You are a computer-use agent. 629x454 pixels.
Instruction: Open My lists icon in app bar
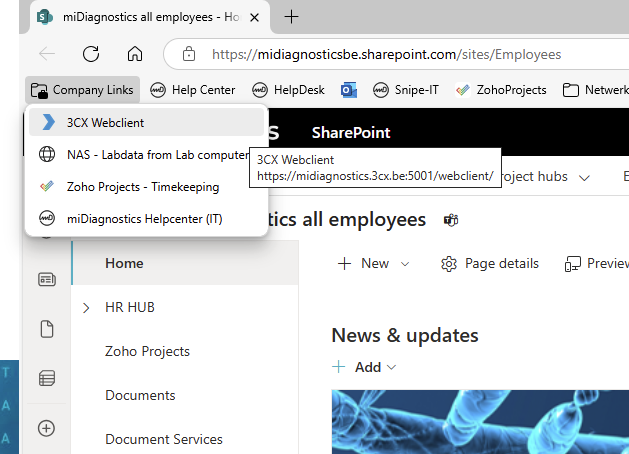(x=47, y=378)
